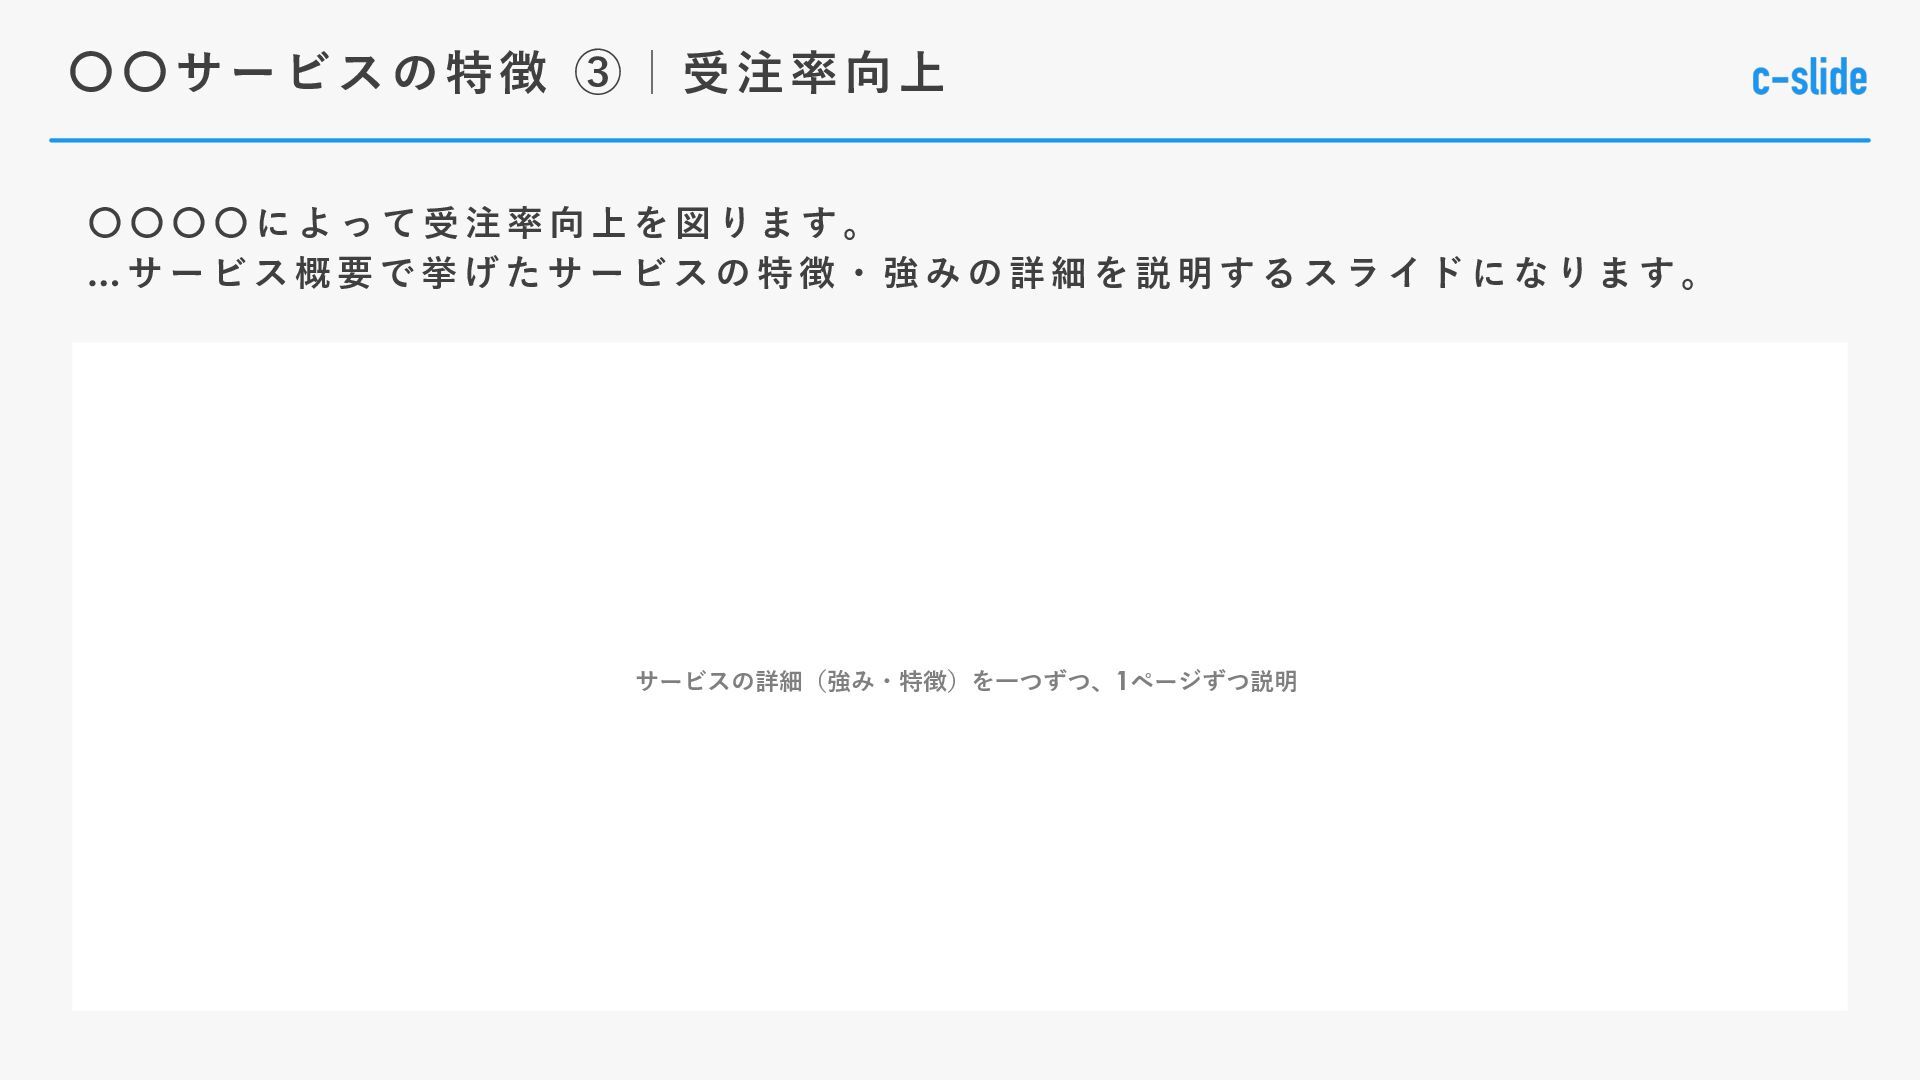Viewport: 1920px width, 1080px height.
Task: Select the large white content area
Action: [x=960, y=676]
